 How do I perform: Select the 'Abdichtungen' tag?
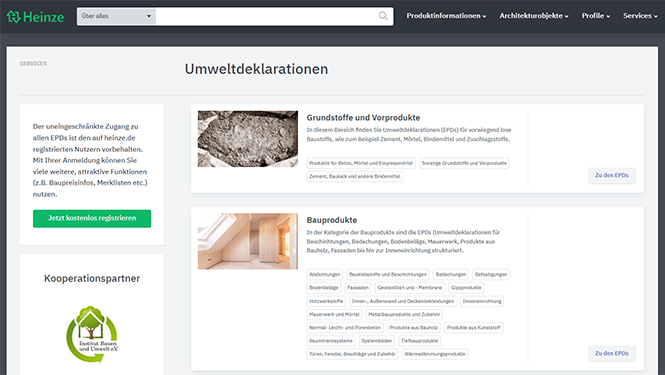pos(324,274)
